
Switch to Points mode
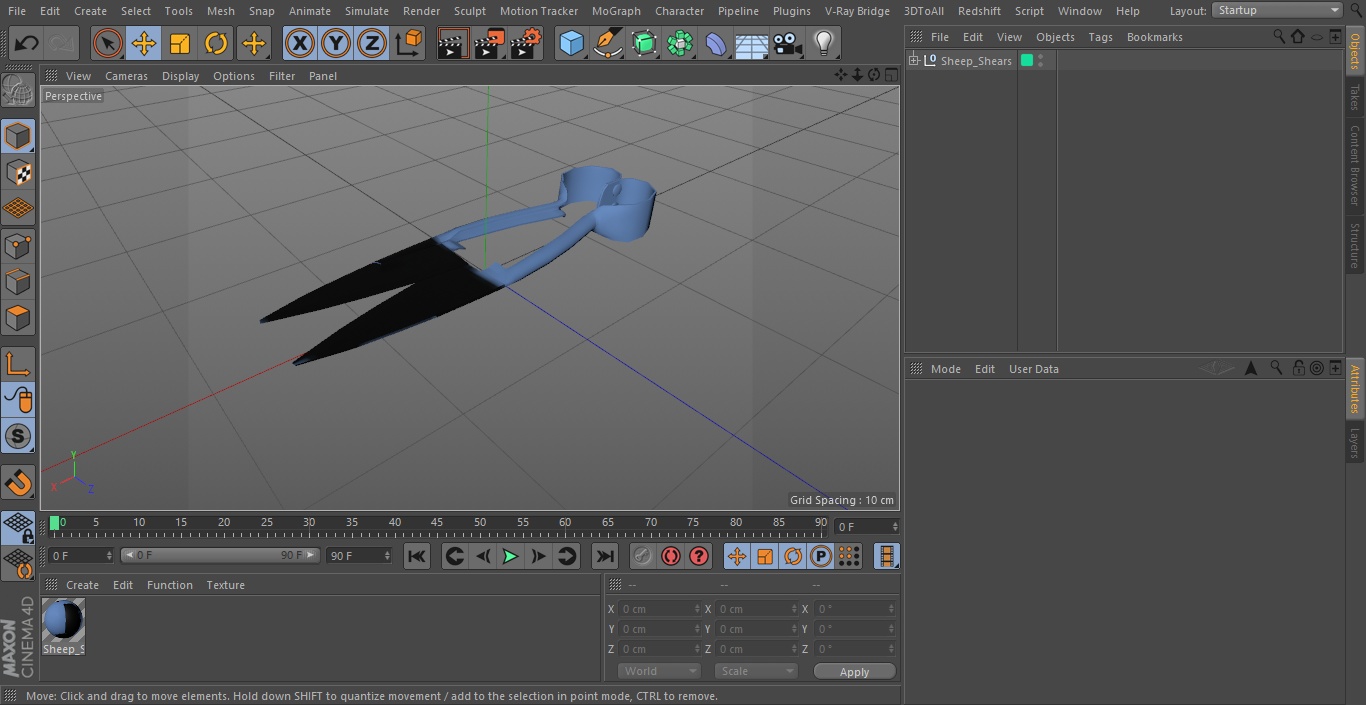click(x=18, y=246)
